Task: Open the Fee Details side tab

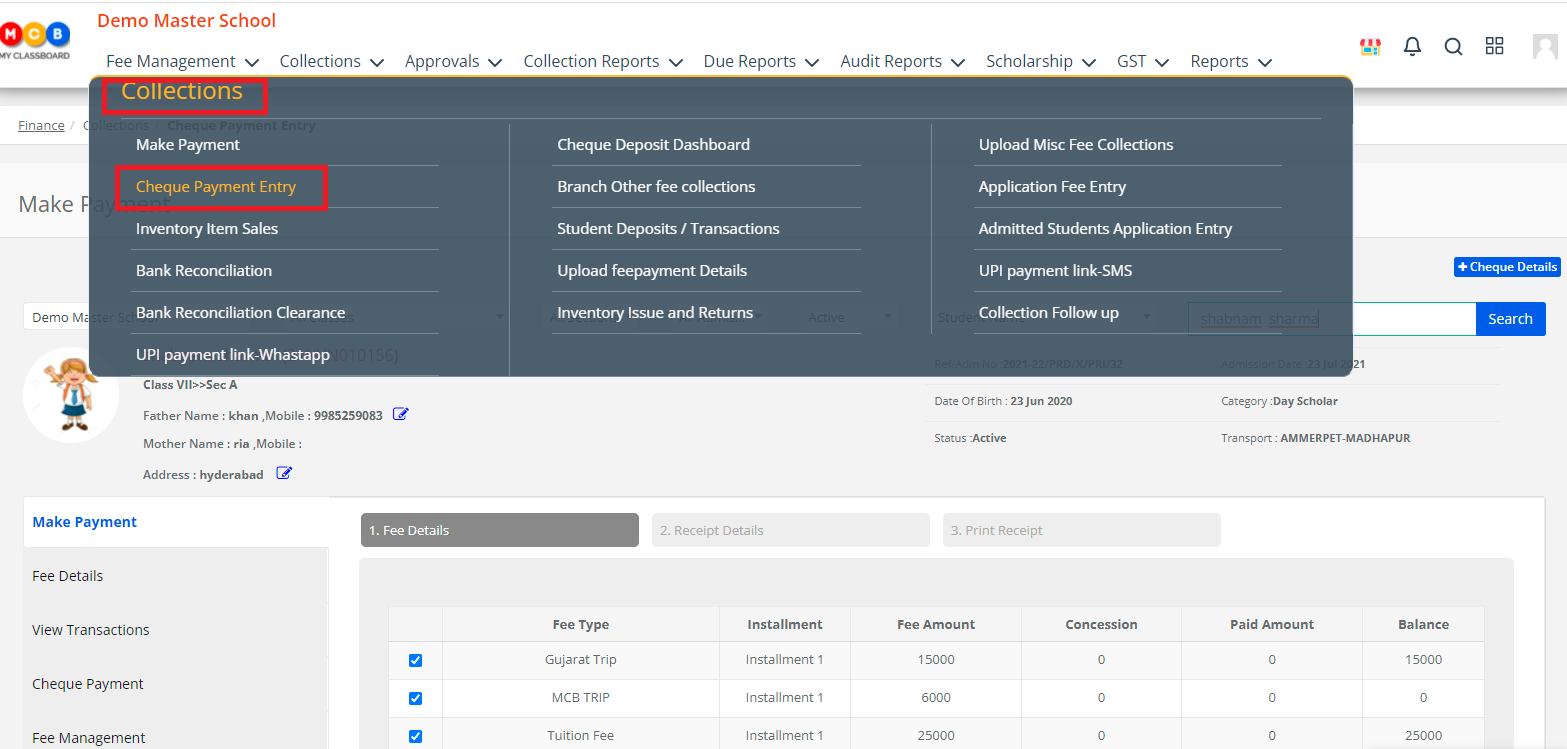Action: 176,576
